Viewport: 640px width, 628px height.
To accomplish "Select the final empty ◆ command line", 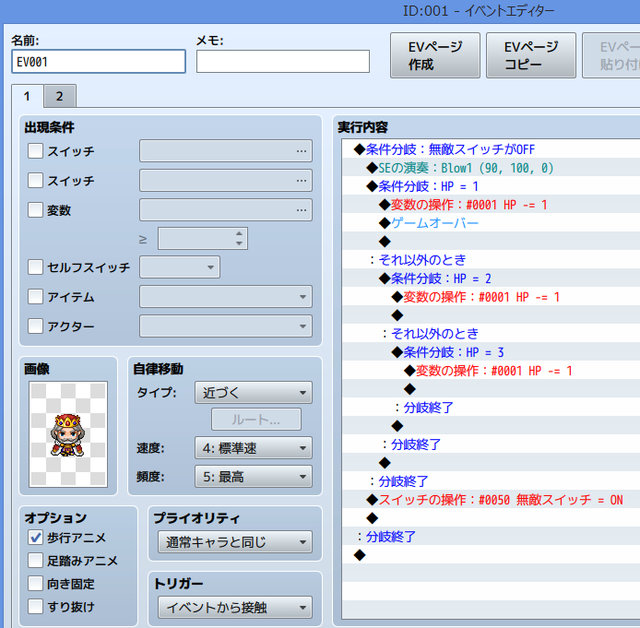I will click(x=491, y=555).
